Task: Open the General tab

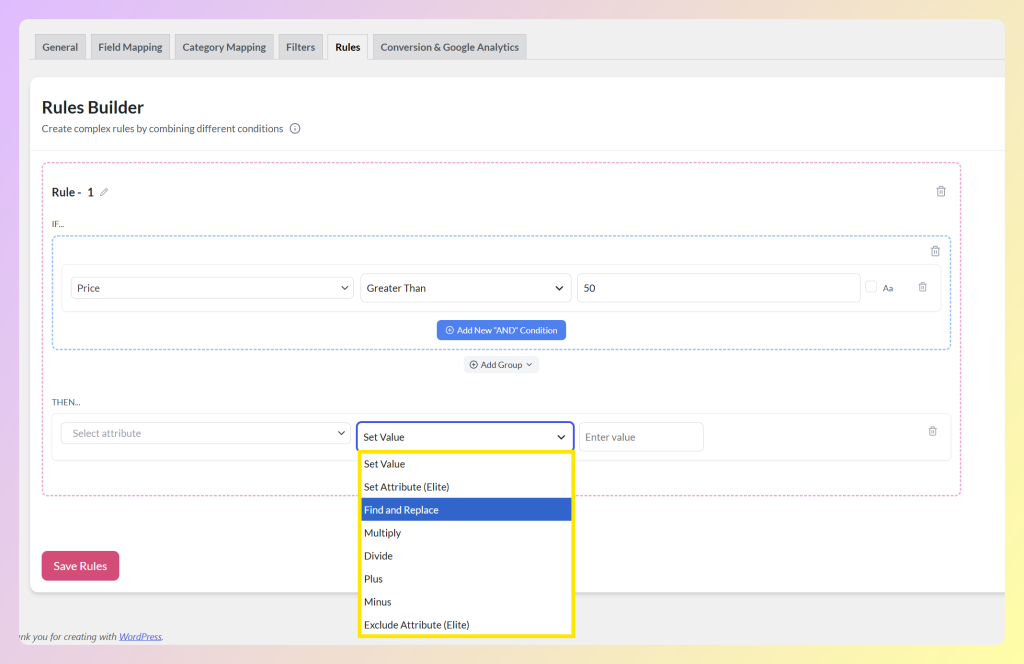Action: click(60, 47)
